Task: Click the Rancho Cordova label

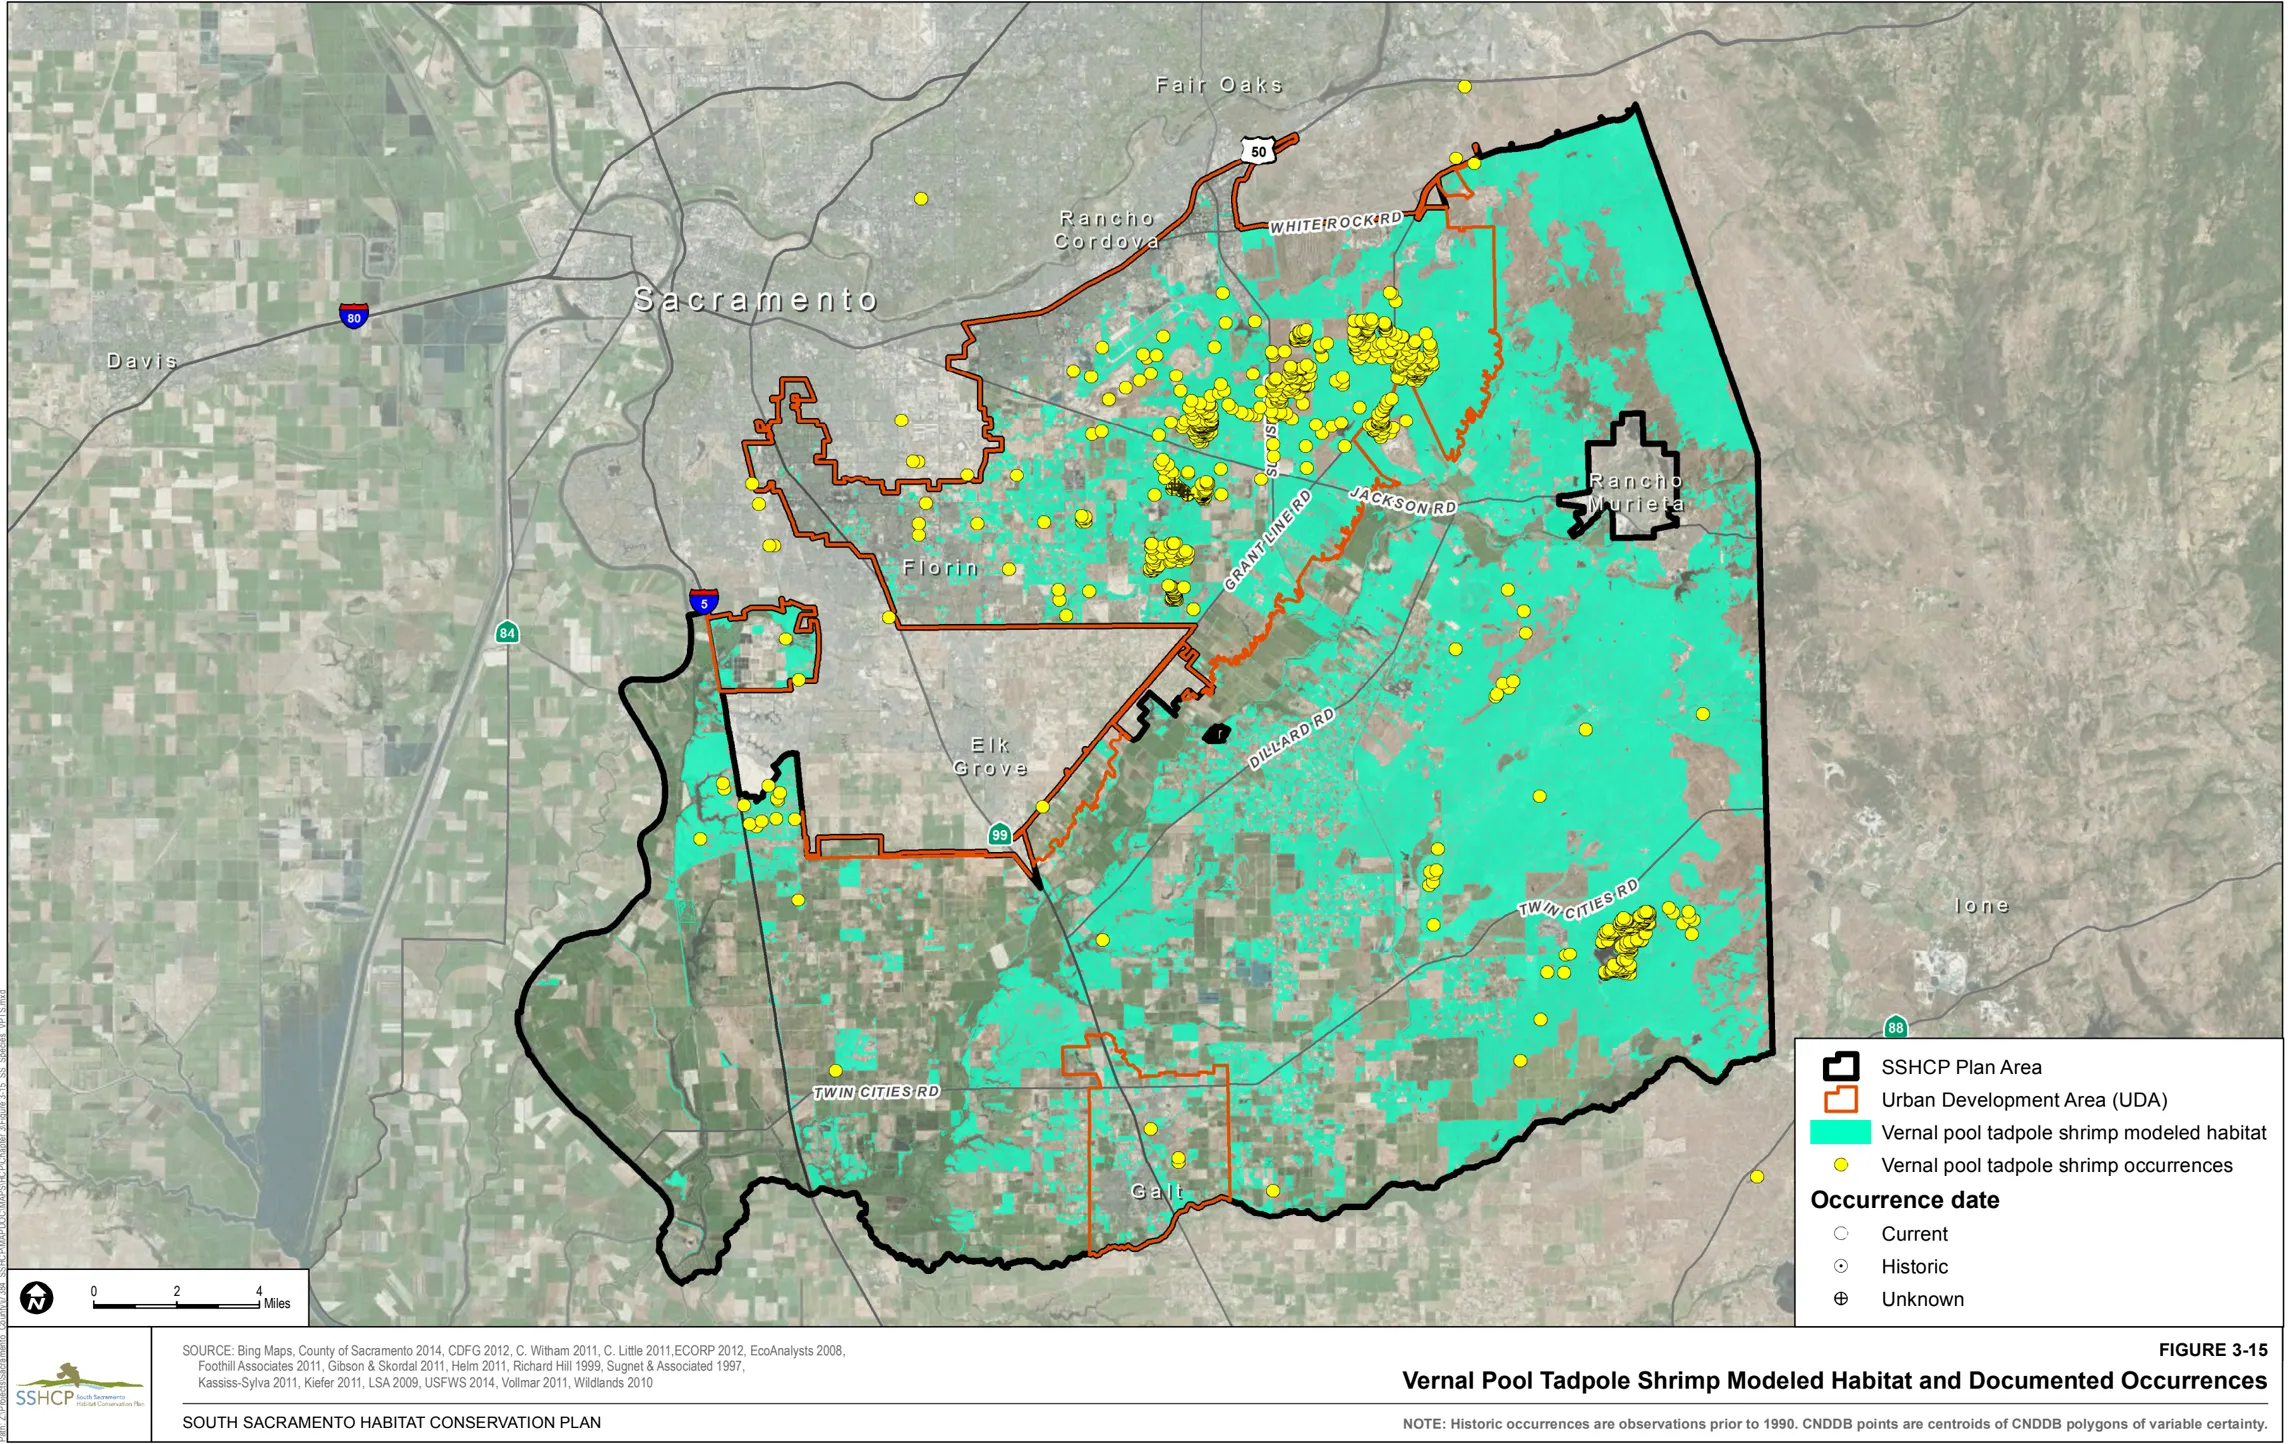Action: point(1107,230)
